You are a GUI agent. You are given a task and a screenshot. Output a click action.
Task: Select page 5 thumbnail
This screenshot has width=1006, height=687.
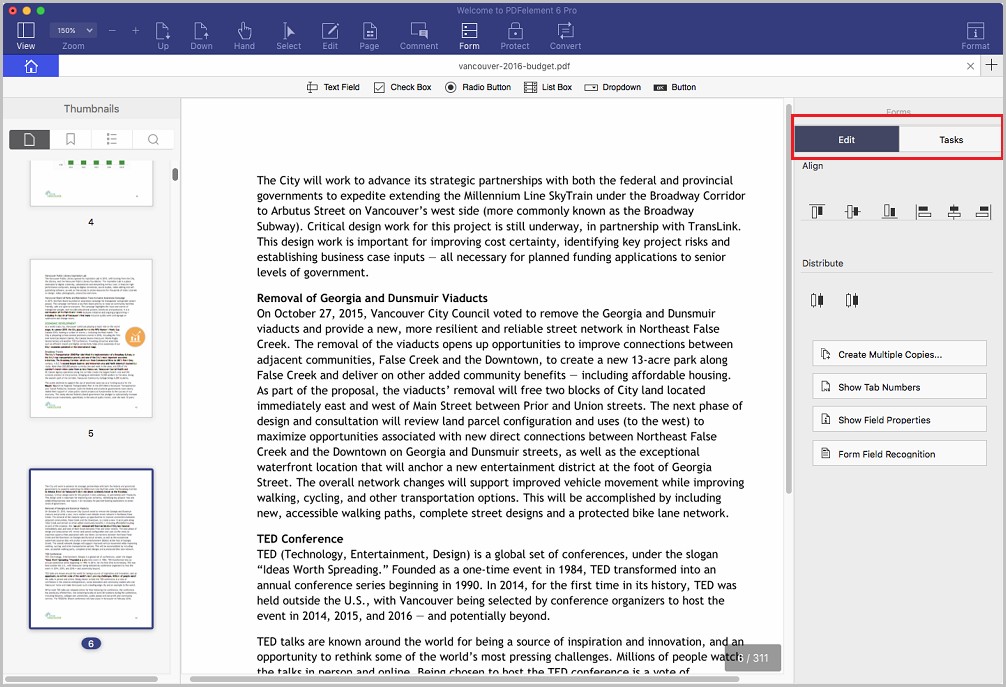91,339
